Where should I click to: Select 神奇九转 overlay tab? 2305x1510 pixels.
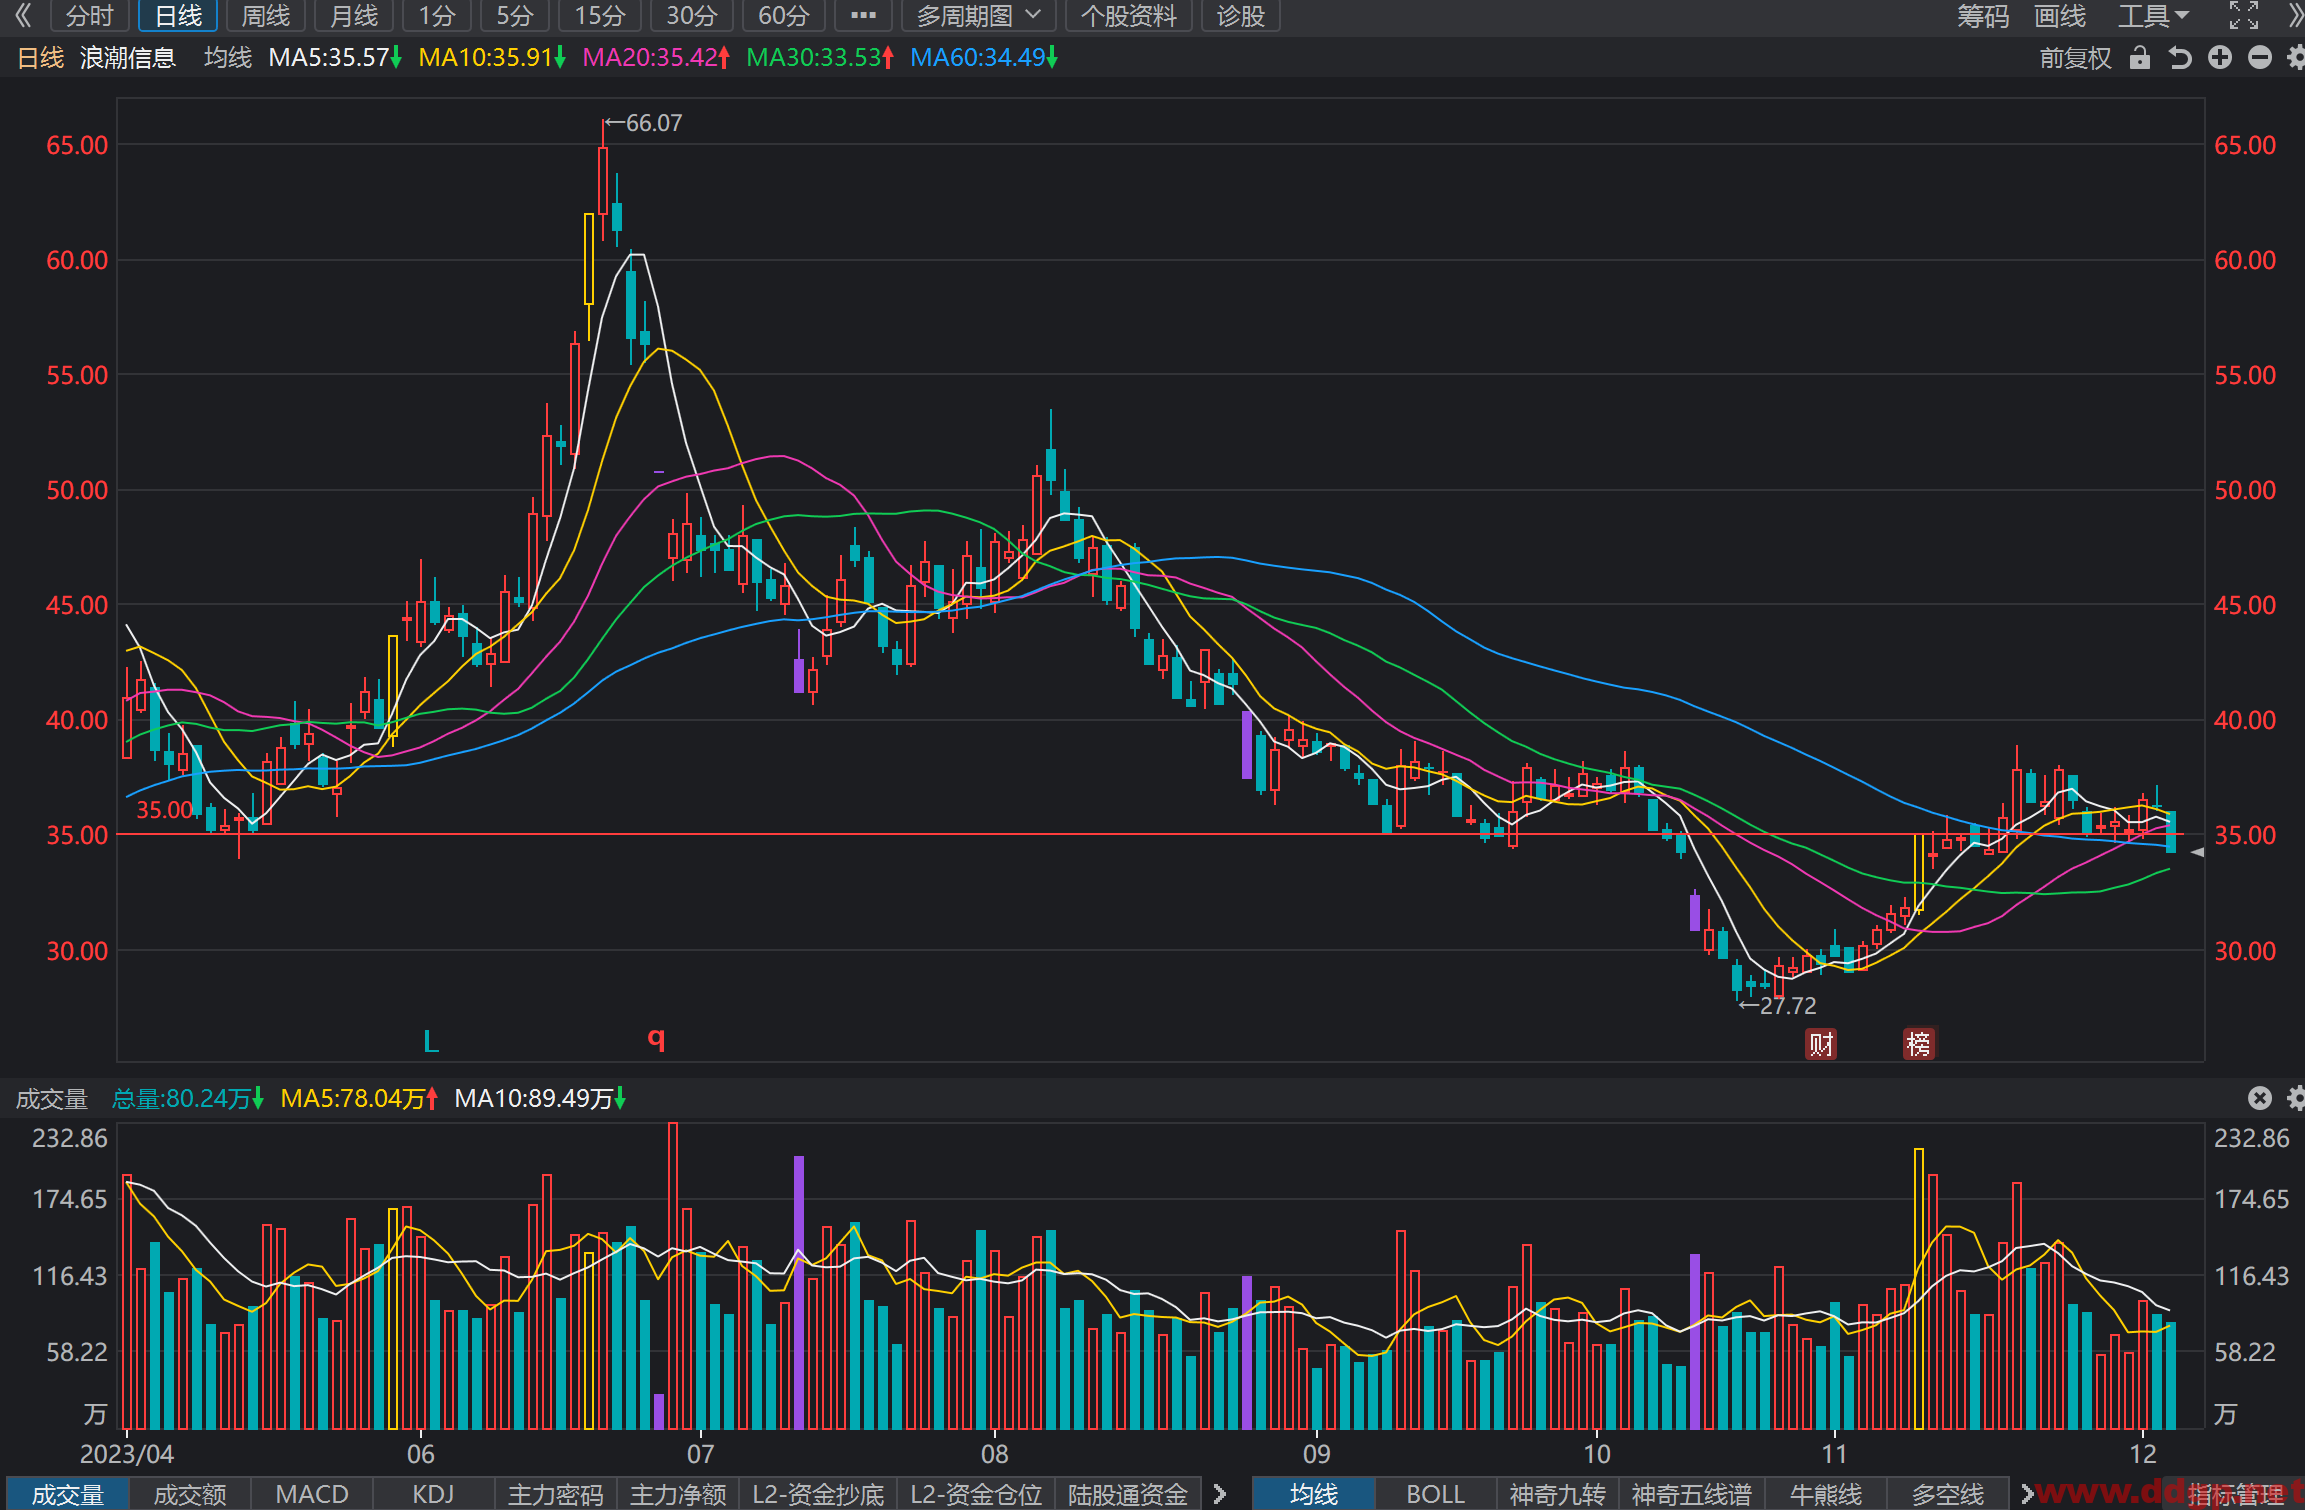[1557, 1494]
